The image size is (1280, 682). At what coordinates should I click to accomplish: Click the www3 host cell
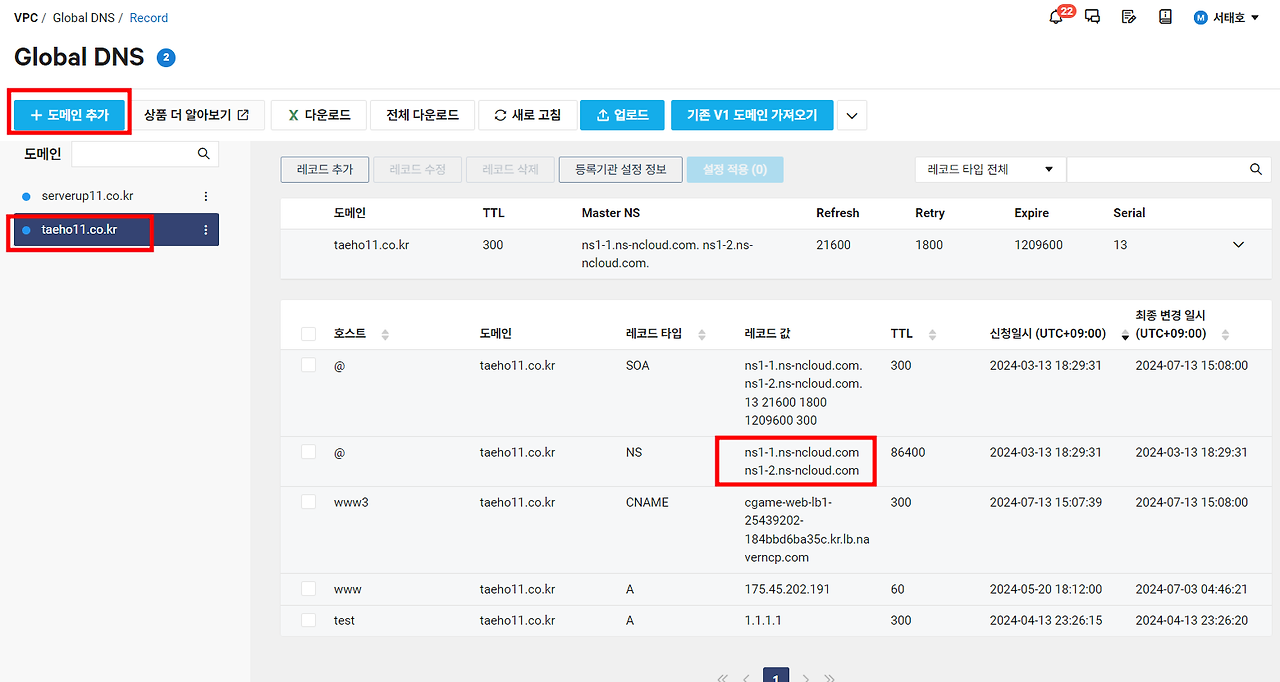click(x=351, y=502)
